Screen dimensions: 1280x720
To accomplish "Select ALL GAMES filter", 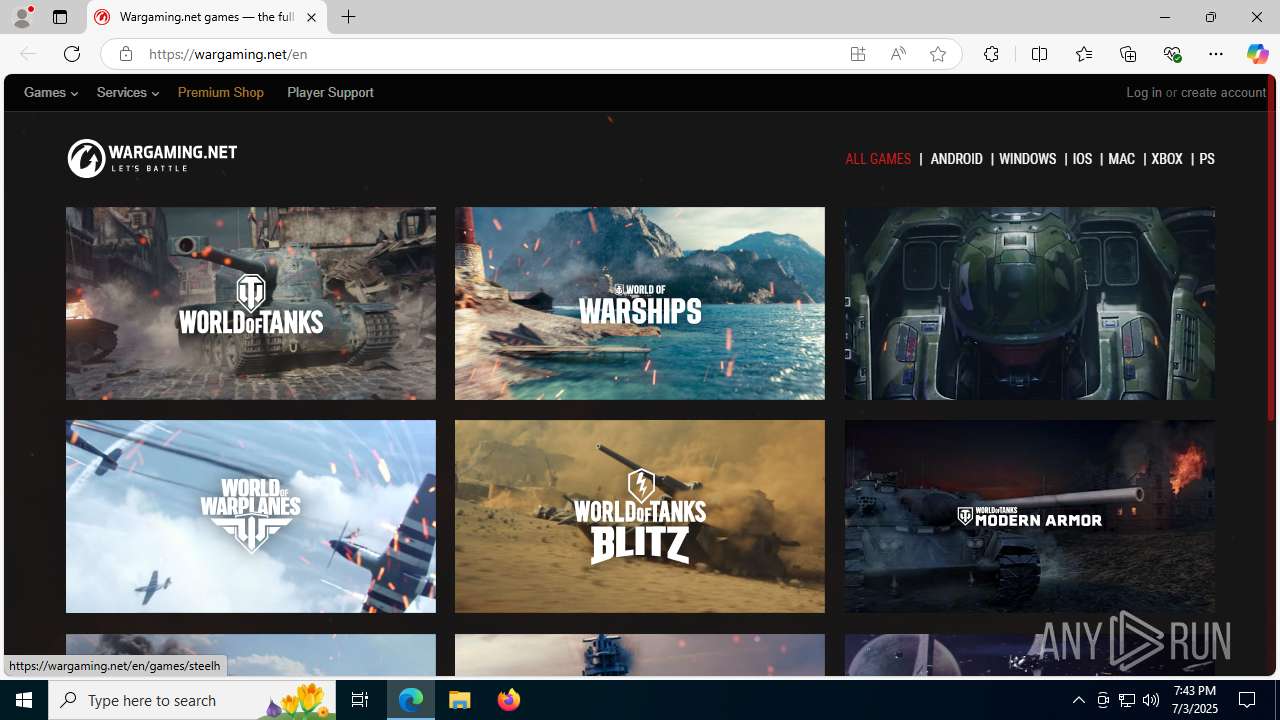I will (878, 159).
